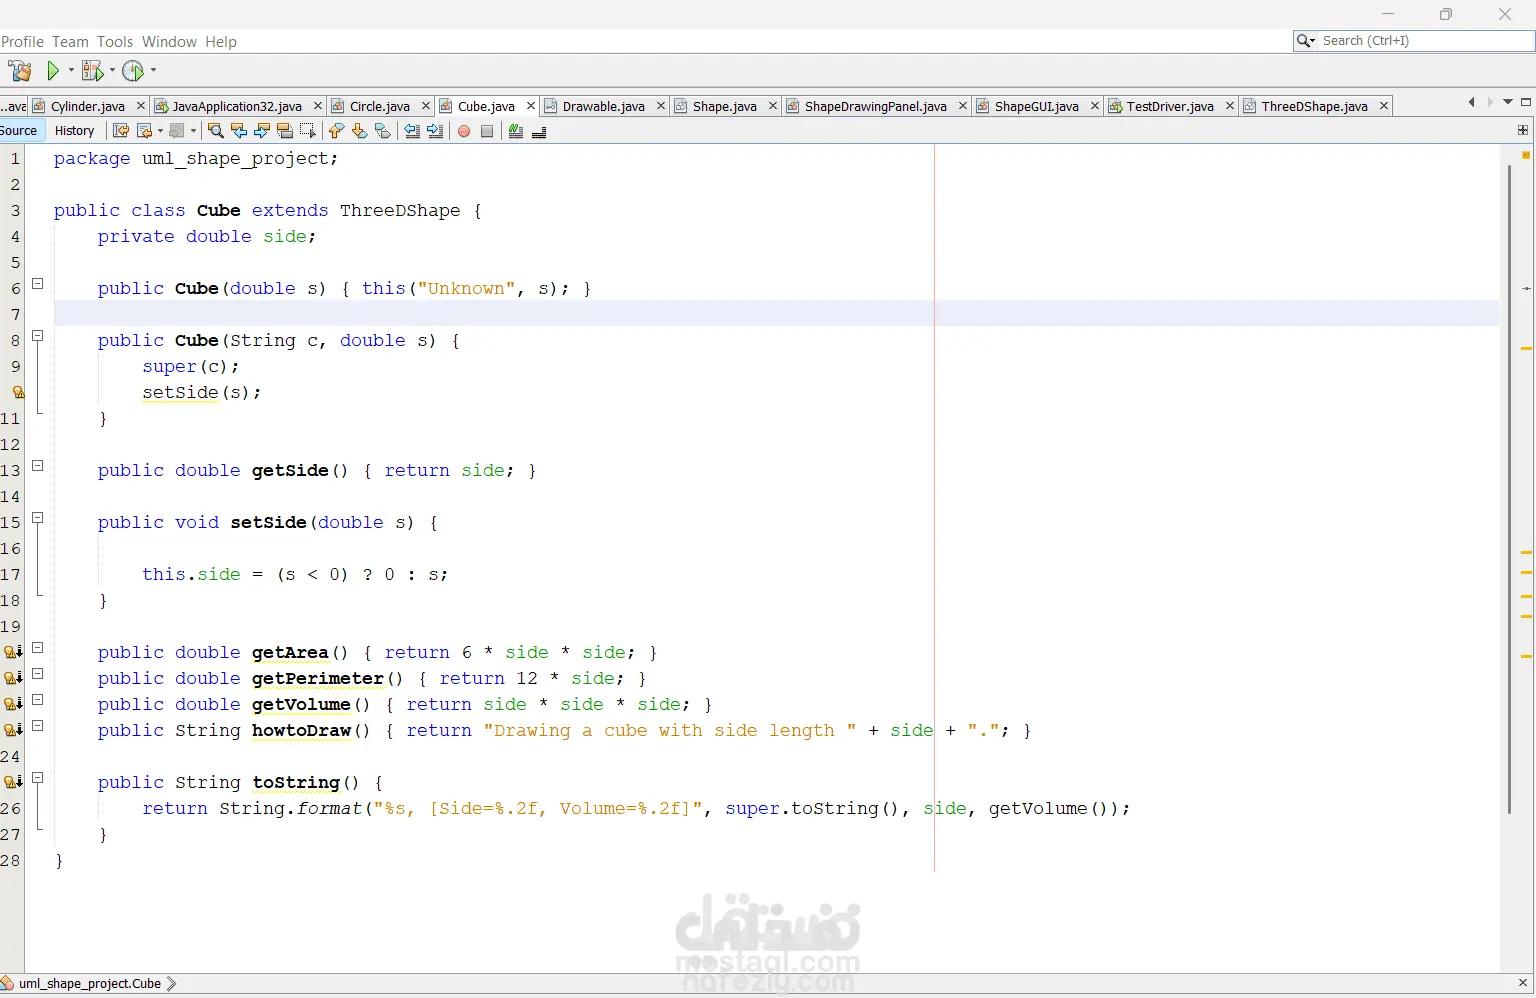This screenshot has width=1536, height=998.
Task: Open the Tools menu
Action: coord(115,42)
